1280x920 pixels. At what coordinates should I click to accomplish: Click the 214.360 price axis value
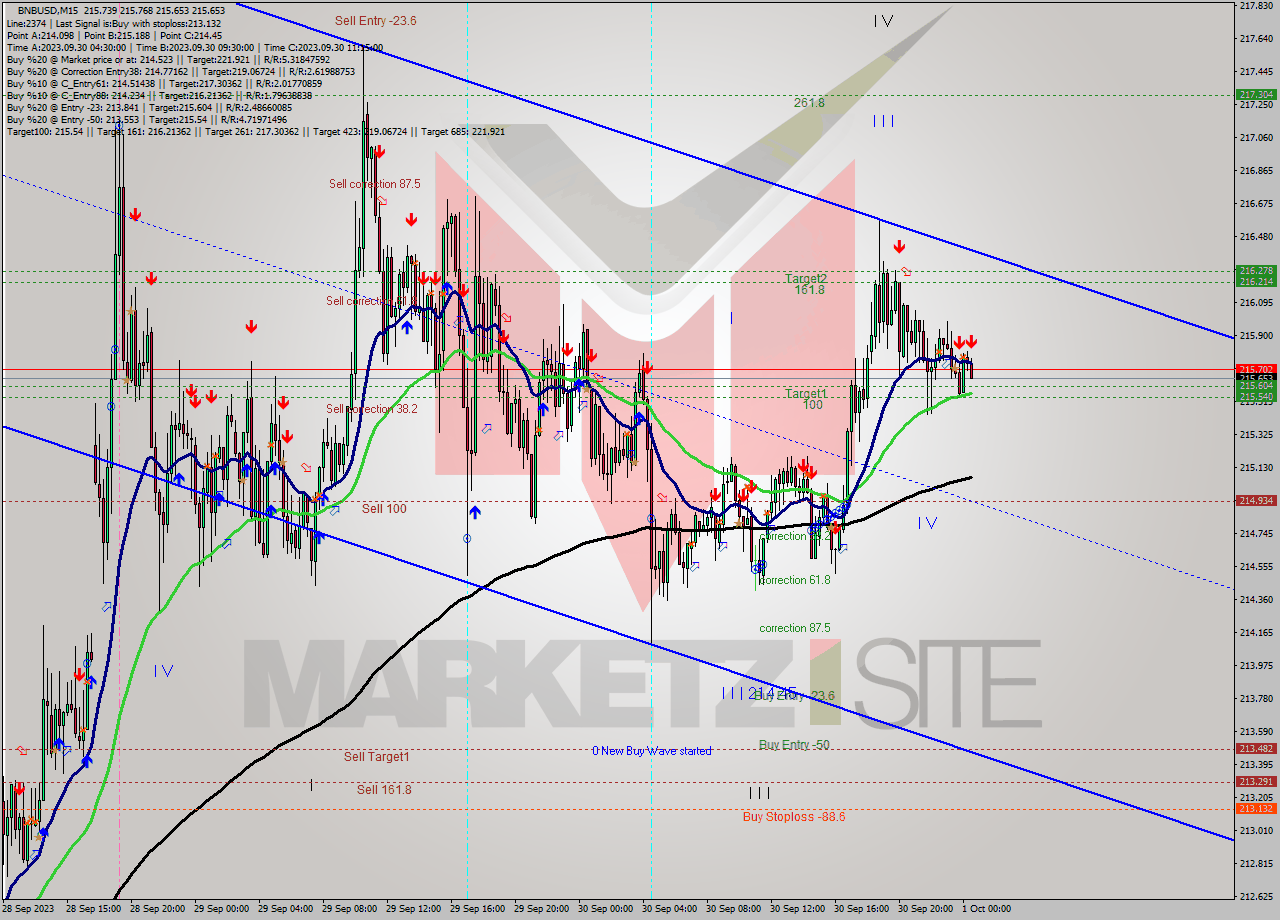coord(1256,600)
